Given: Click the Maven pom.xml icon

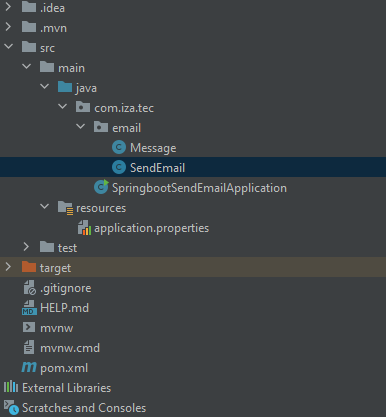Looking at the screenshot, I should point(29,367).
